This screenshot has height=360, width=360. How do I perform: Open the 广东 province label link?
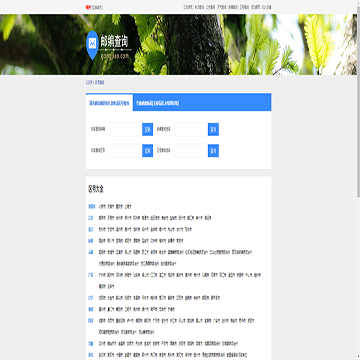click(x=91, y=275)
